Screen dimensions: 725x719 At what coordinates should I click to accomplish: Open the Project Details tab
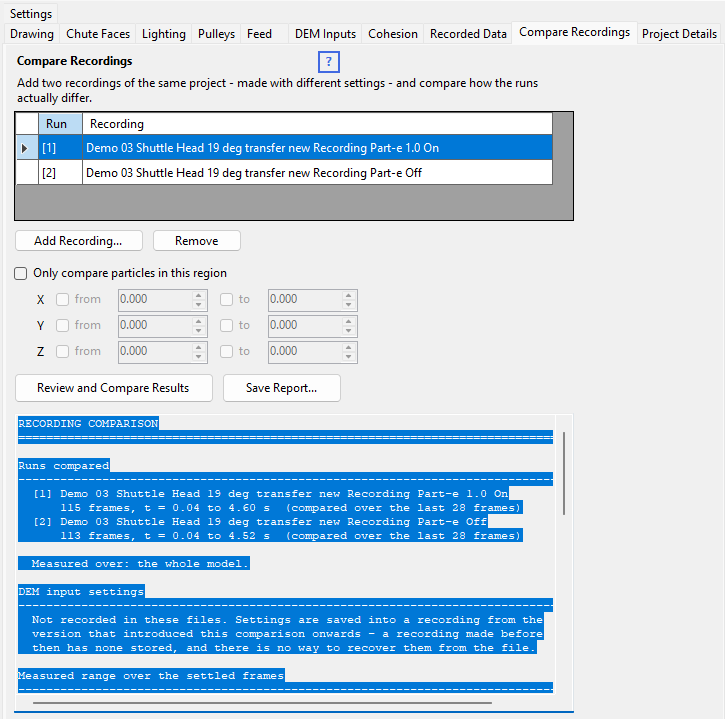pos(679,34)
